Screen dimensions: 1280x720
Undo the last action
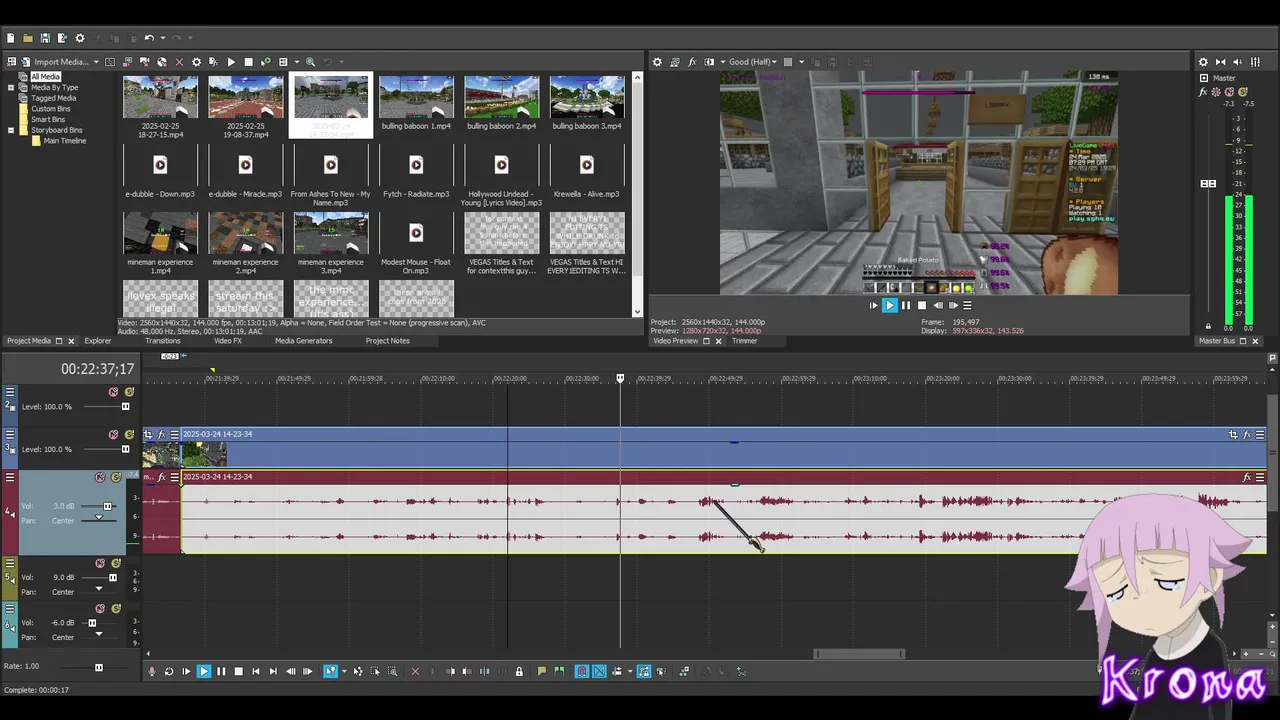point(148,38)
